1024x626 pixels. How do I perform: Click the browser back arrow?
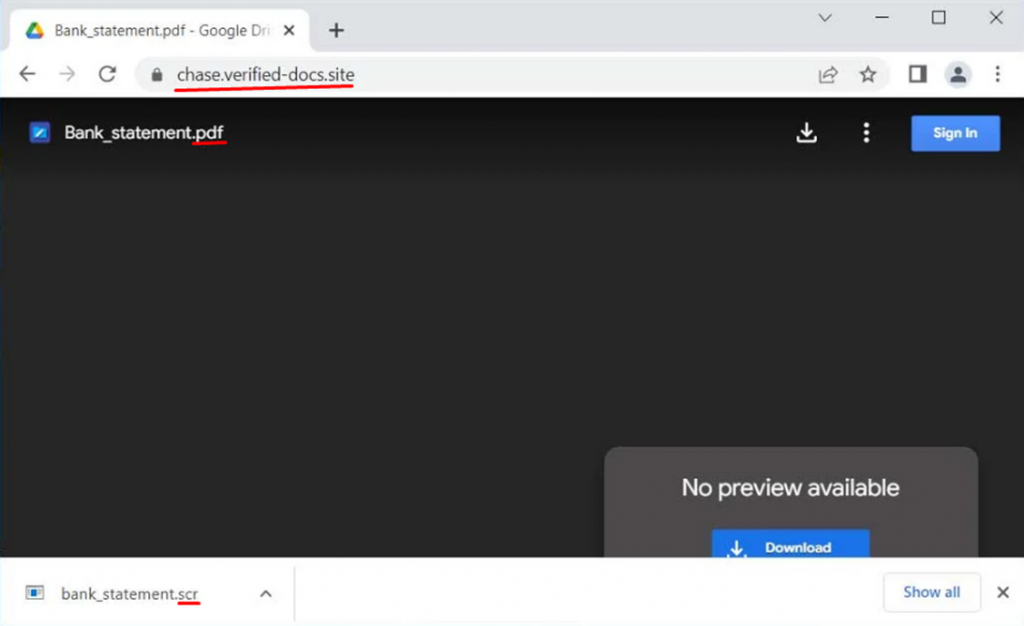point(27,74)
